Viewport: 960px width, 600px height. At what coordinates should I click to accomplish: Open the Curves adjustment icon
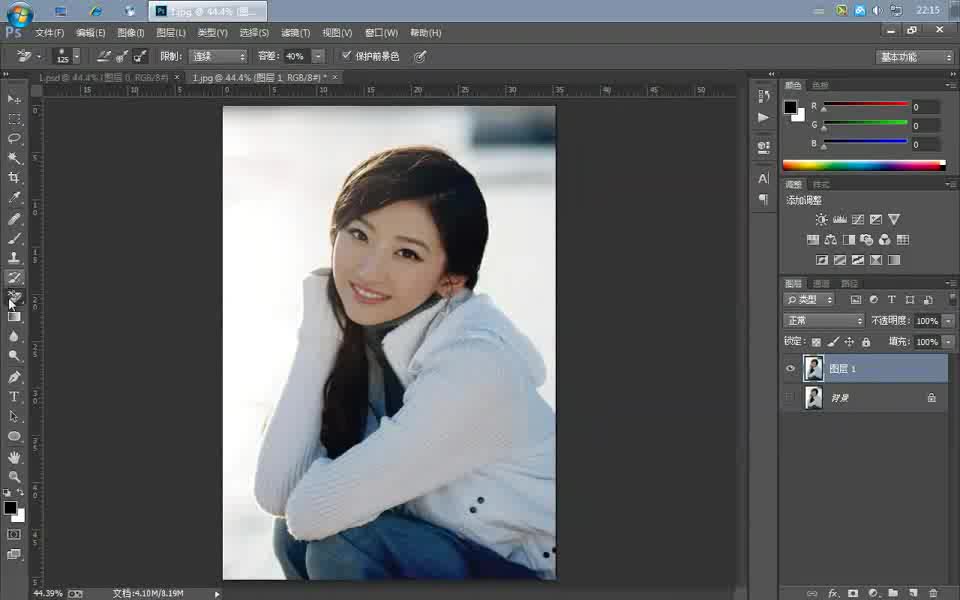click(x=858, y=219)
